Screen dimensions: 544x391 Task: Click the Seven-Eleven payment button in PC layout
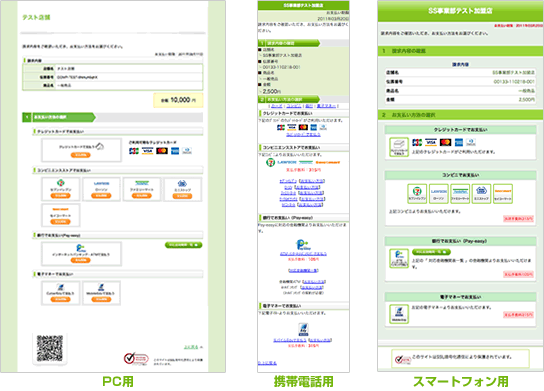point(60,189)
